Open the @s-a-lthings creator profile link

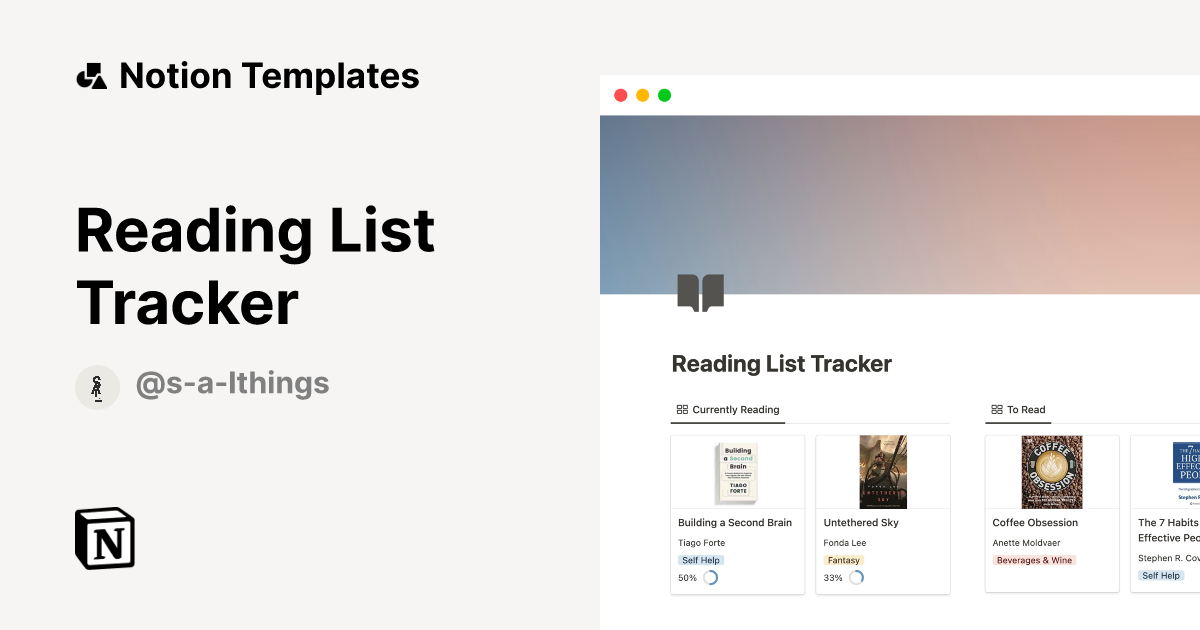pos(232,383)
